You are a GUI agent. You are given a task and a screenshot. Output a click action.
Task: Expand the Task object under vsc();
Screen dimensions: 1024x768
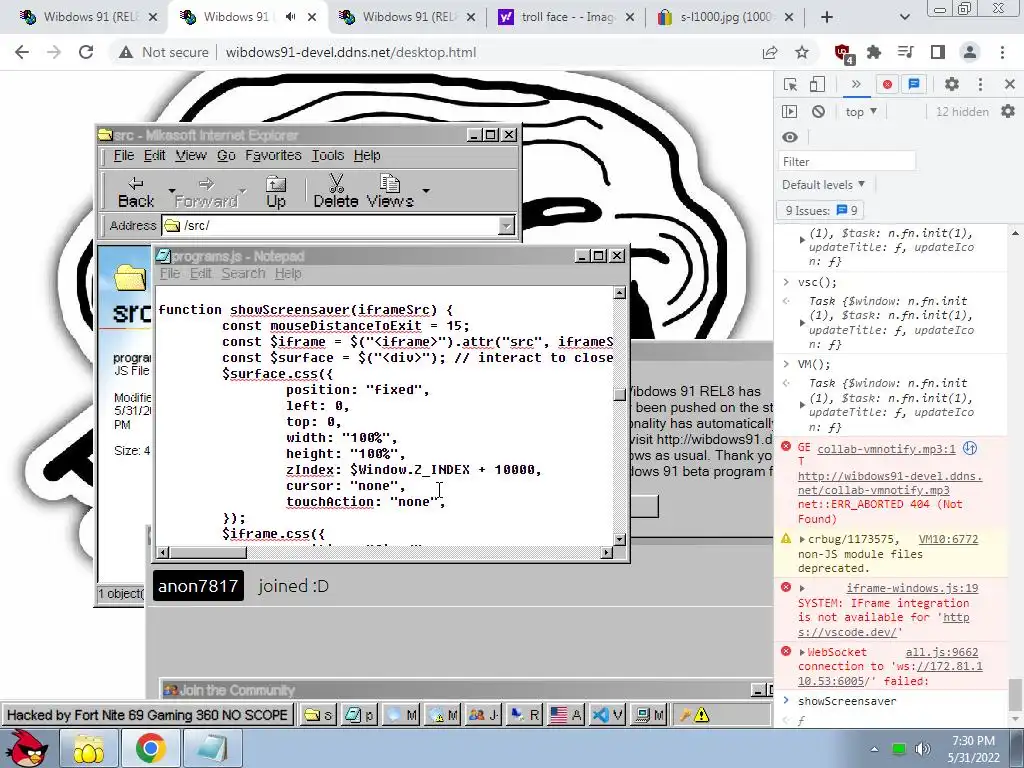click(802, 323)
